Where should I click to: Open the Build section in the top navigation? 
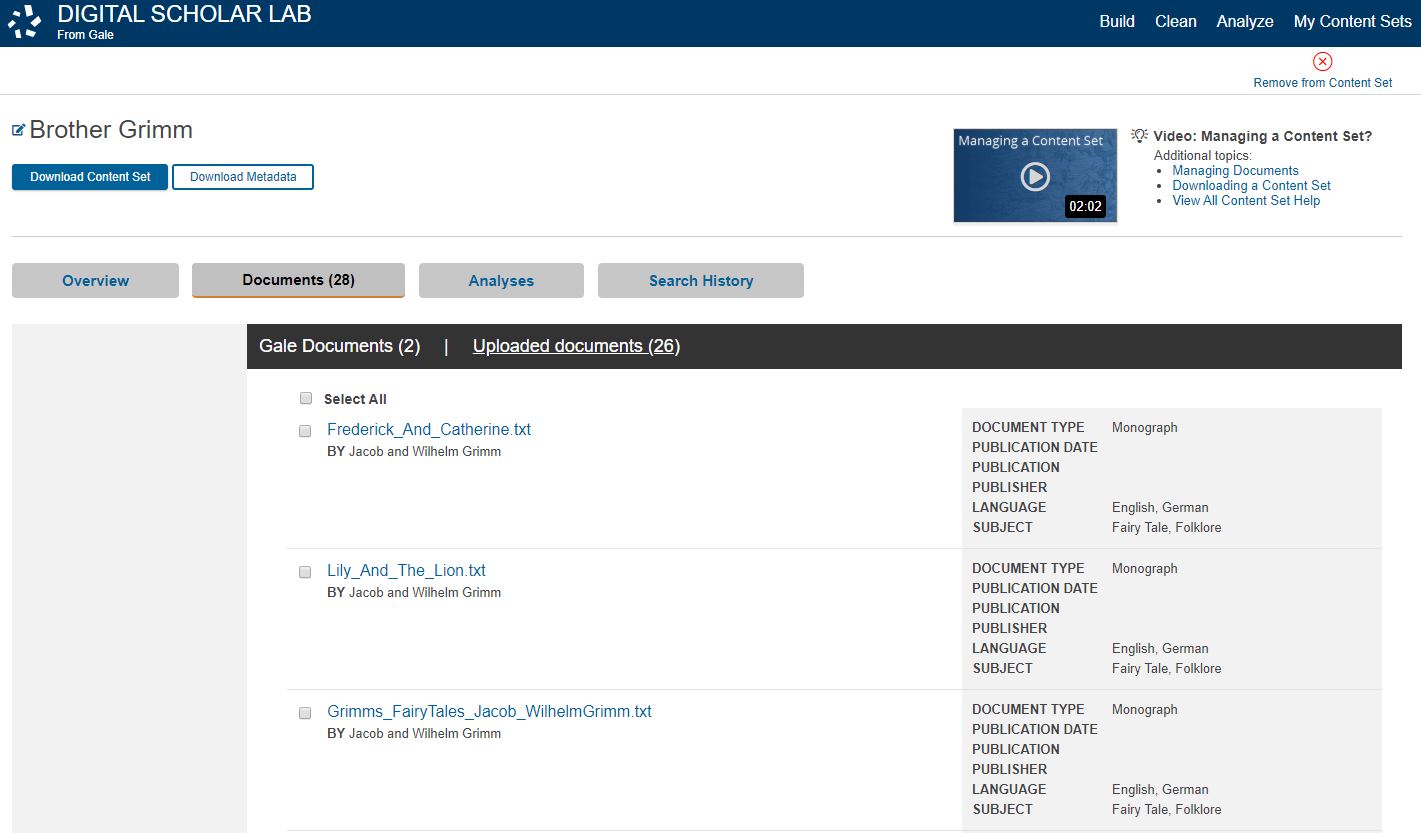(x=1117, y=21)
